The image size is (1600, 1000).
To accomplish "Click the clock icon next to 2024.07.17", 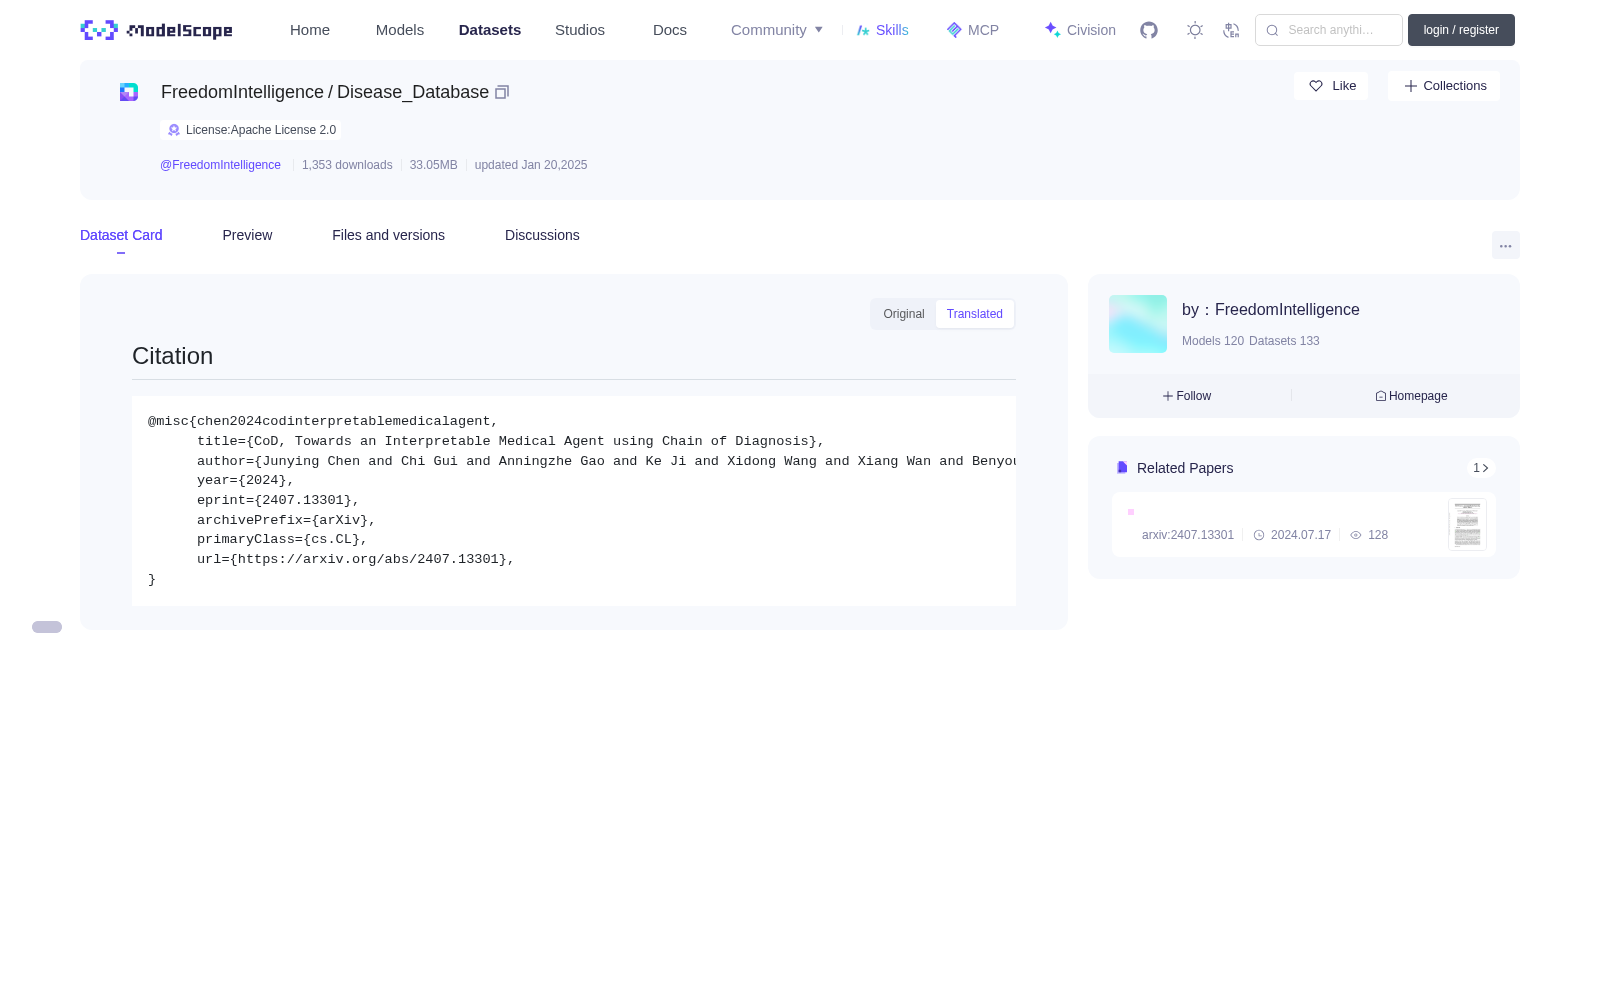I will pyautogui.click(x=1259, y=535).
